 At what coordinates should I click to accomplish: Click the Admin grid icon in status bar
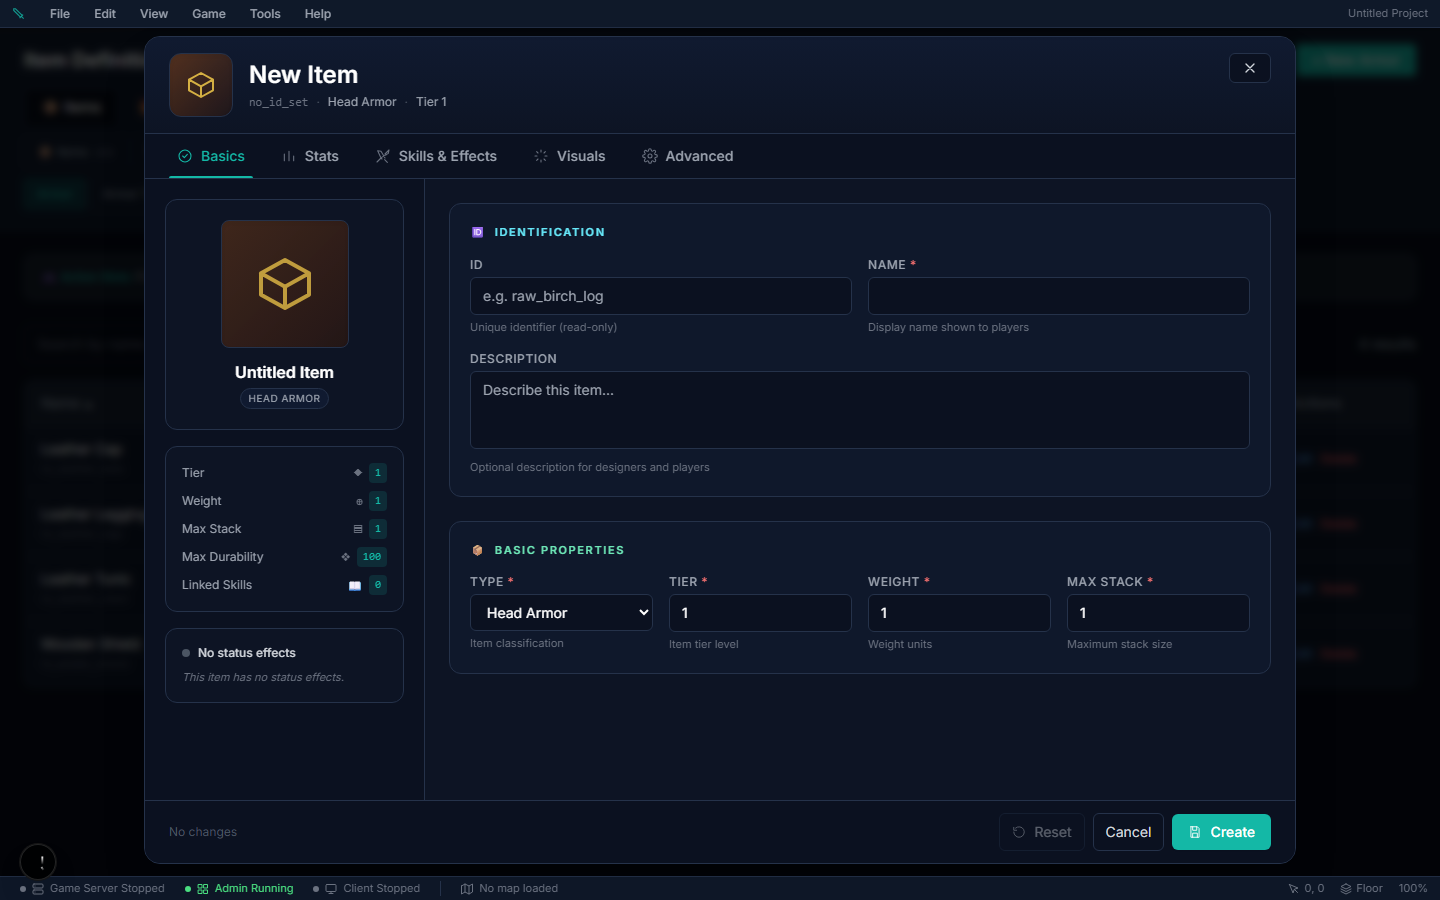(x=203, y=888)
